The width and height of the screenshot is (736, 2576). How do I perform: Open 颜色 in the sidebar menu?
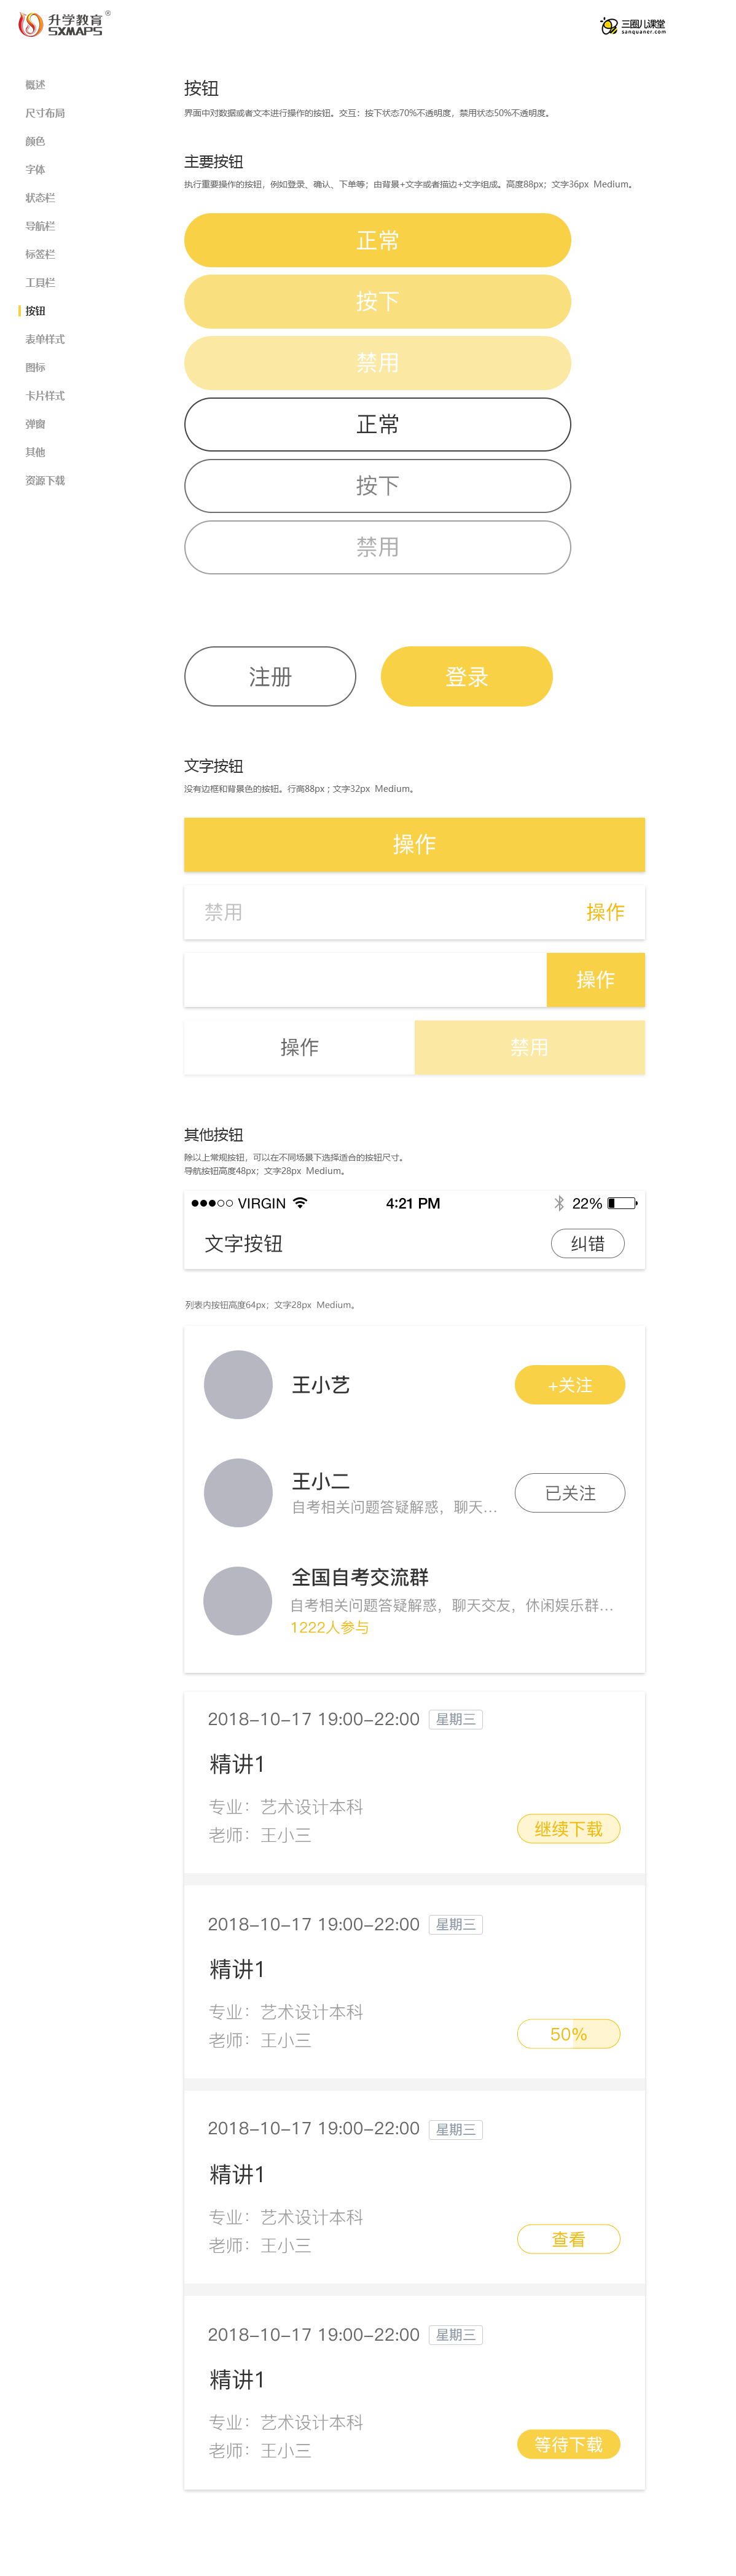(35, 141)
